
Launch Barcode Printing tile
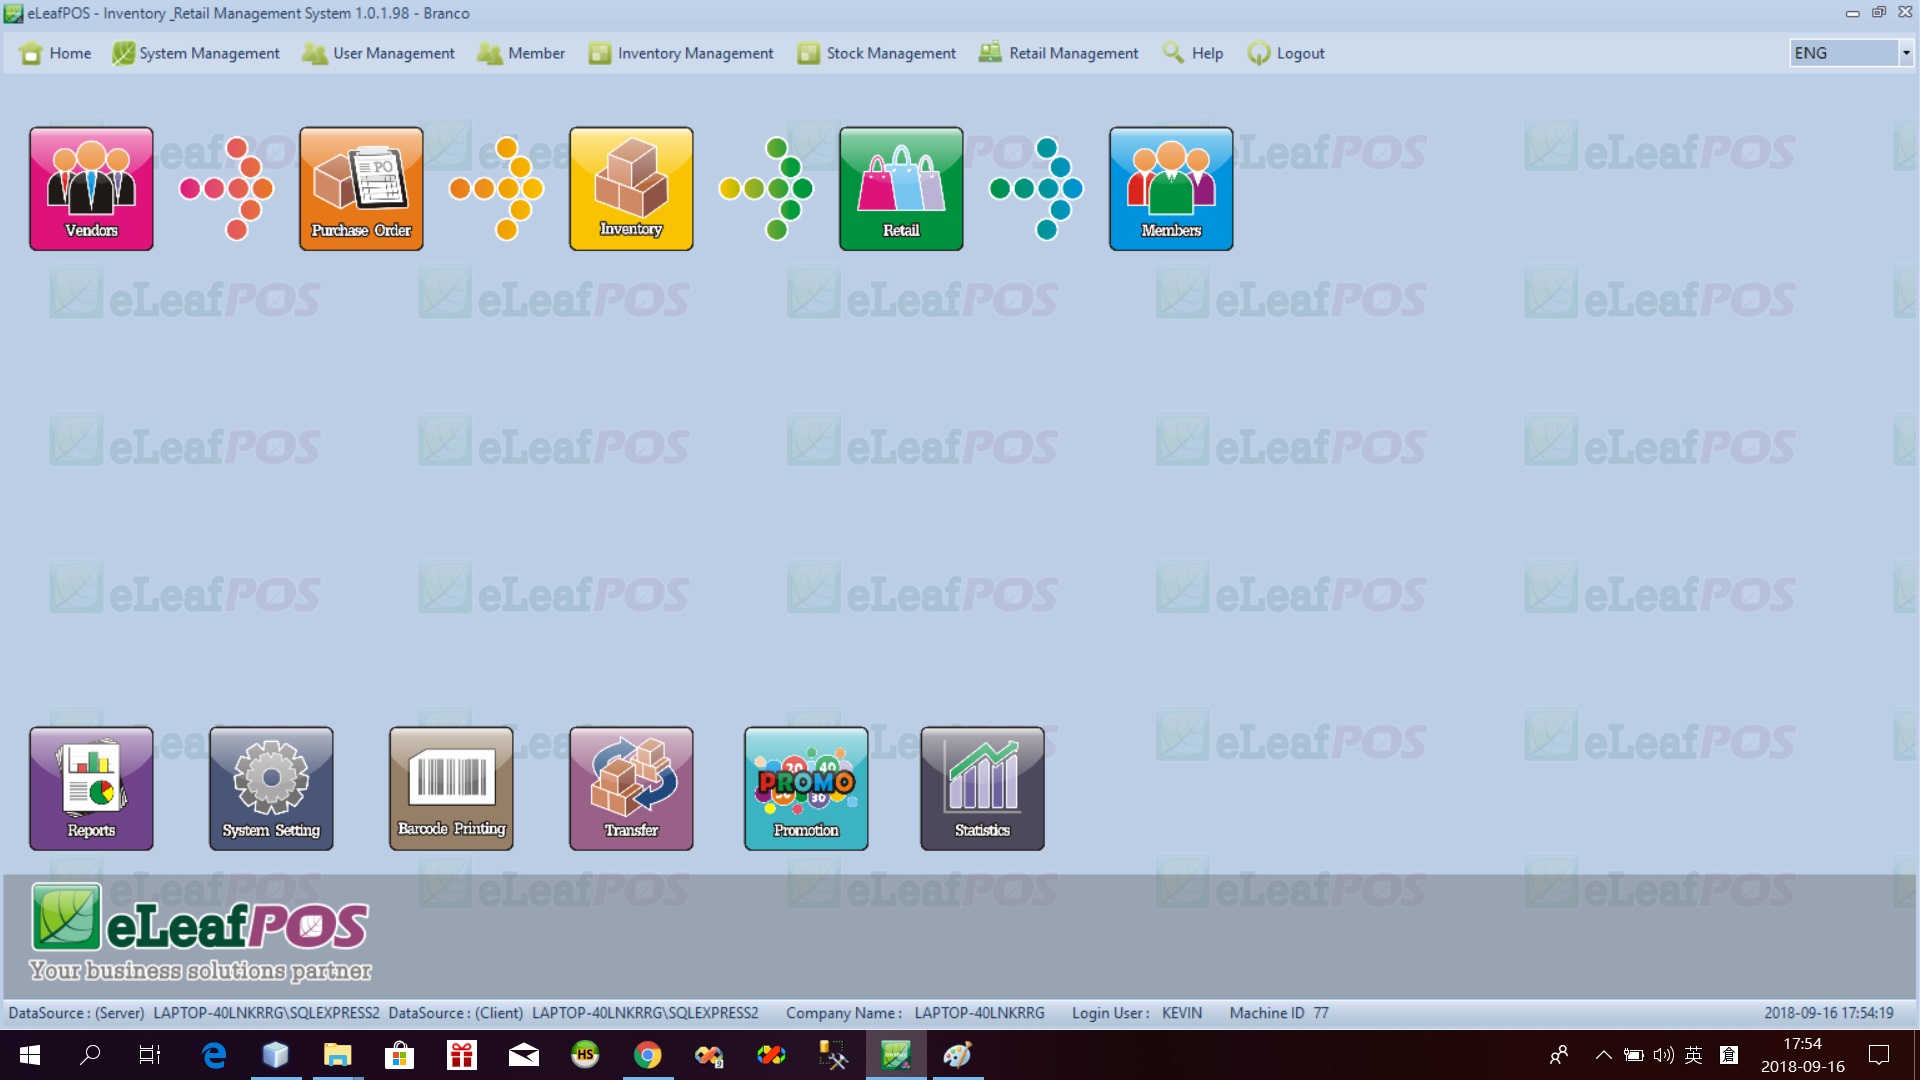click(451, 788)
